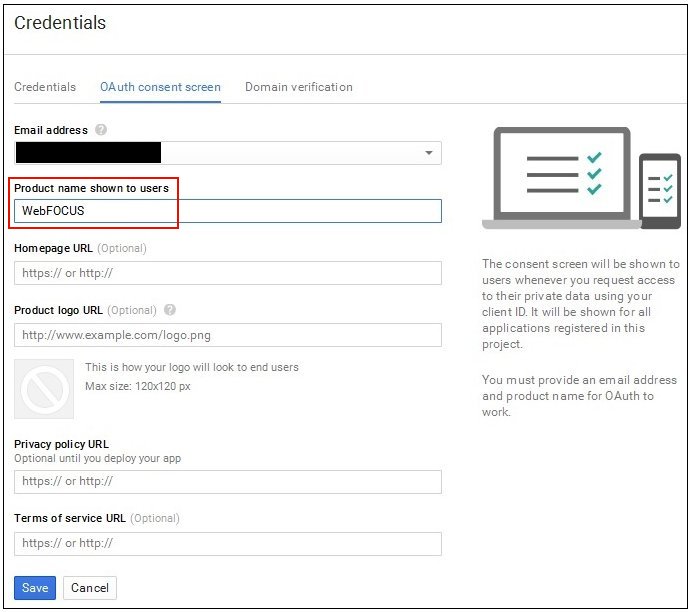The height and width of the screenshot is (612, 690).
Task: Save the consent screen settings
Action: pos(35,588)
